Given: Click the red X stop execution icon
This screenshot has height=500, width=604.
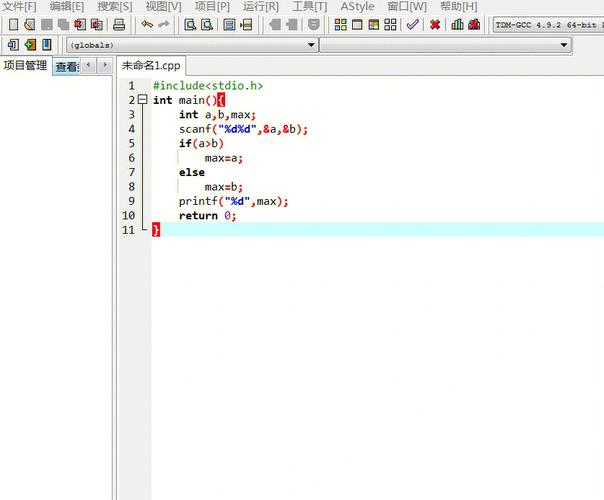Looking at the screenshot, I should pos(435,25).
